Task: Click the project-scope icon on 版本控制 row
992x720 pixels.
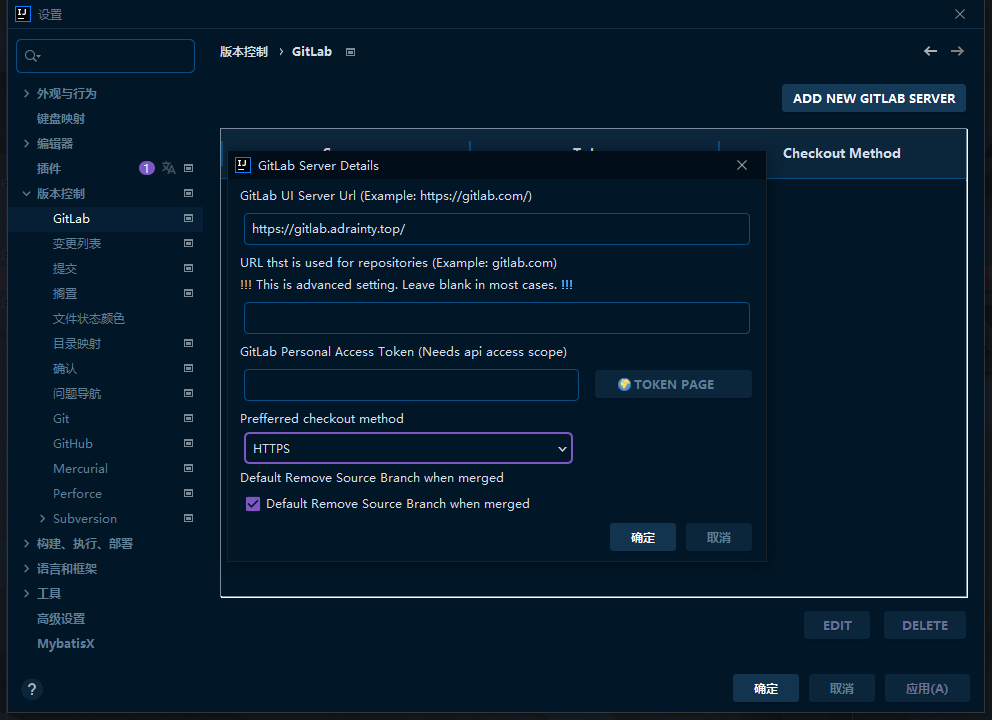Action: pyautogui.click(x=189, y=193)
